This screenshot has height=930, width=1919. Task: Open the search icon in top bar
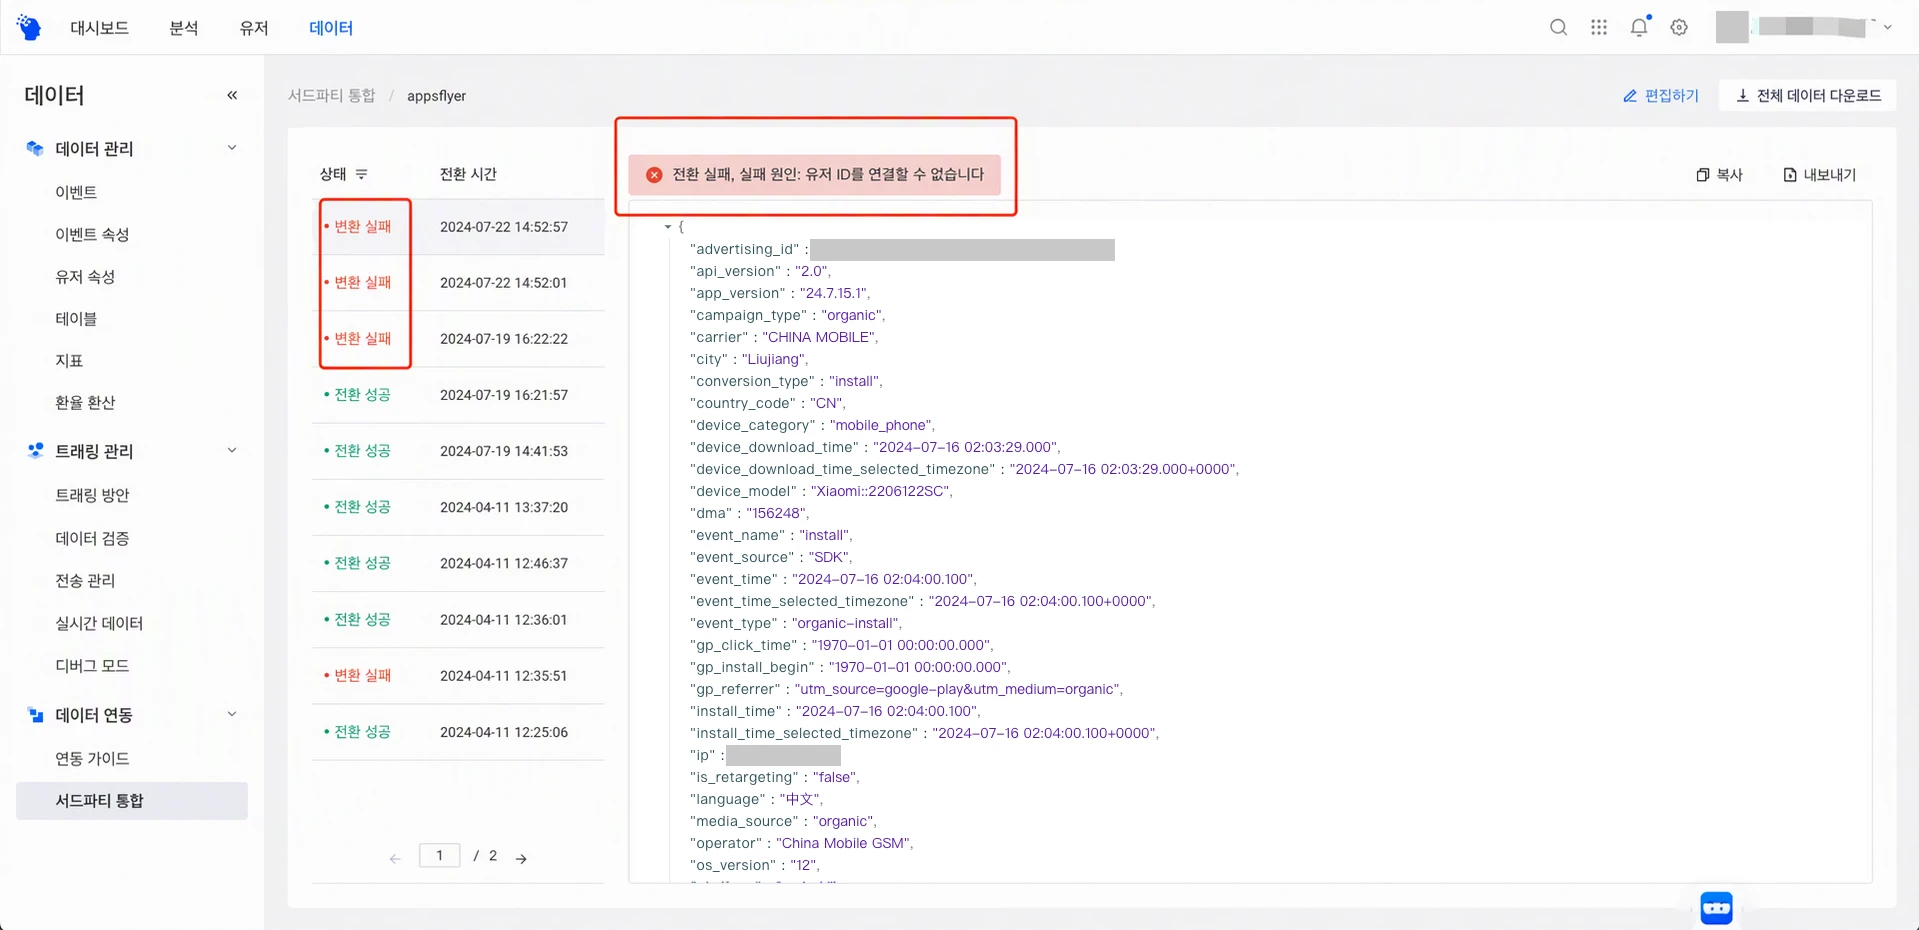[x=1558, y=27]
